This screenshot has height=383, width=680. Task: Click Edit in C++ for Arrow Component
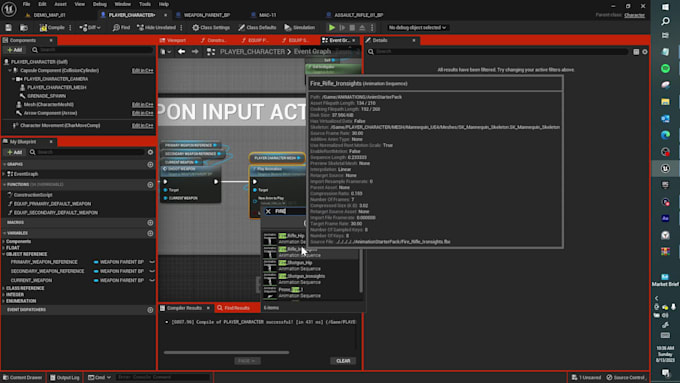click(143, 113)
